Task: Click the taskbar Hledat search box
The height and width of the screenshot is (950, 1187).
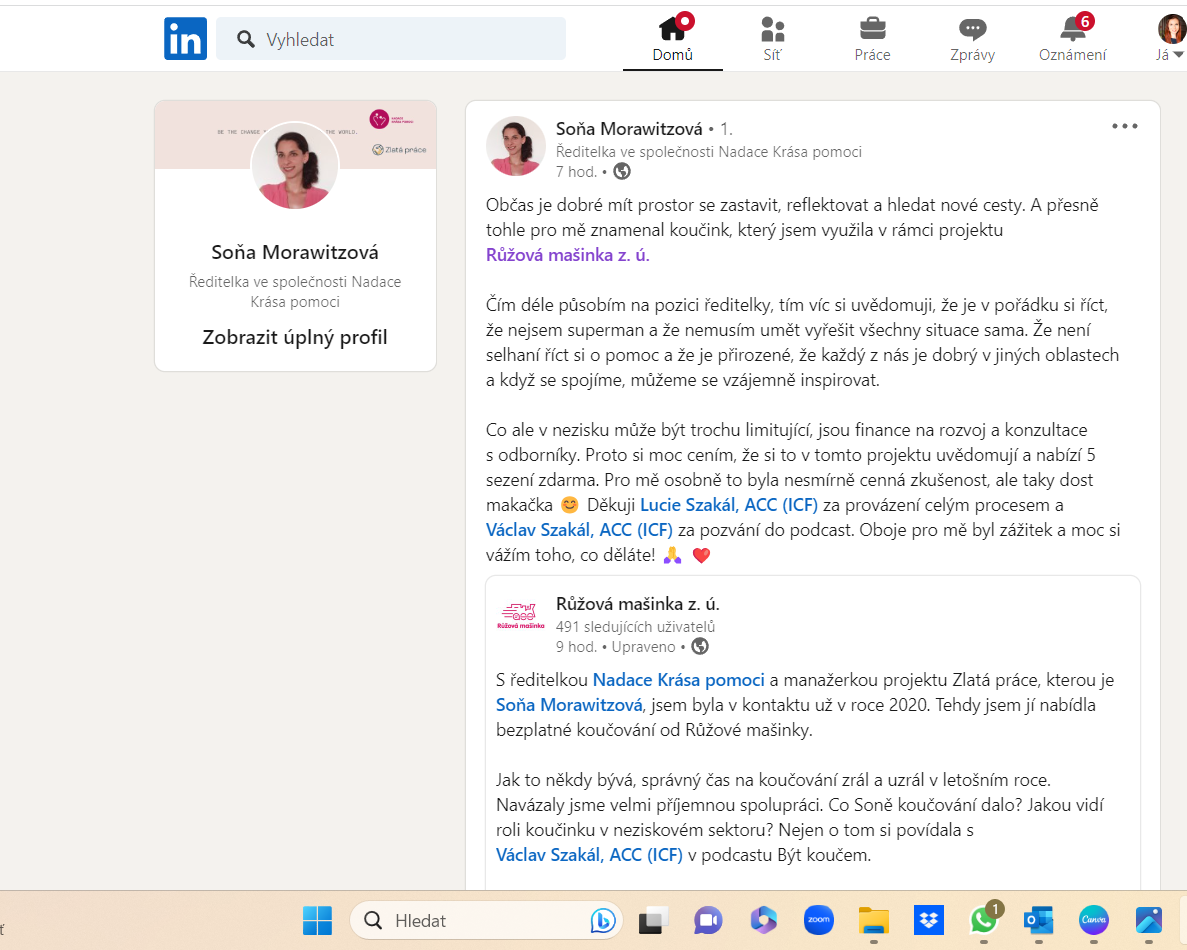Action: pyautogui.click(x=486, y=920)
